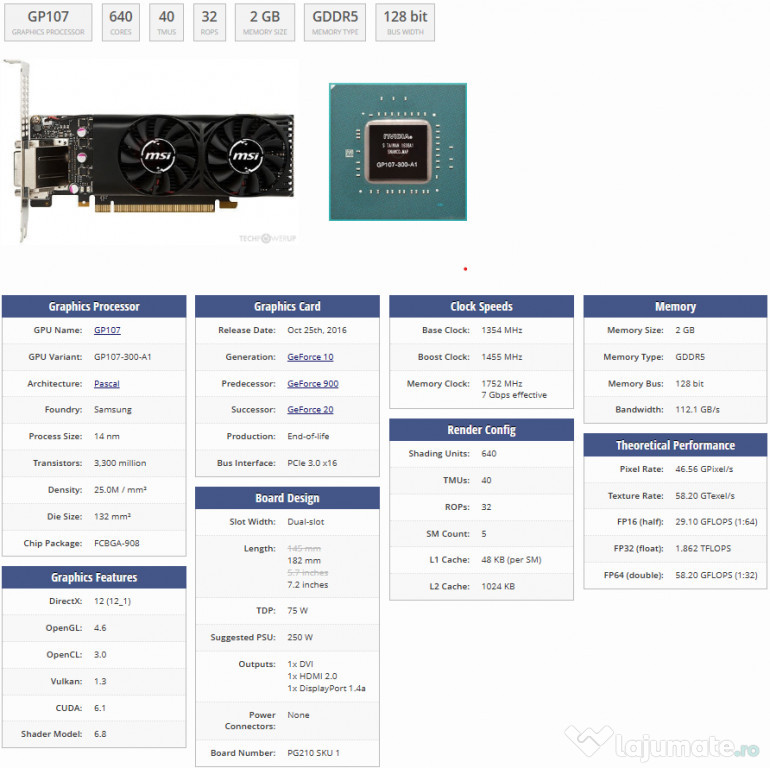Select the Board Design section header
The height and width of the screenshot is (768, 770).
pyautogui.click(x=287, y=498)
